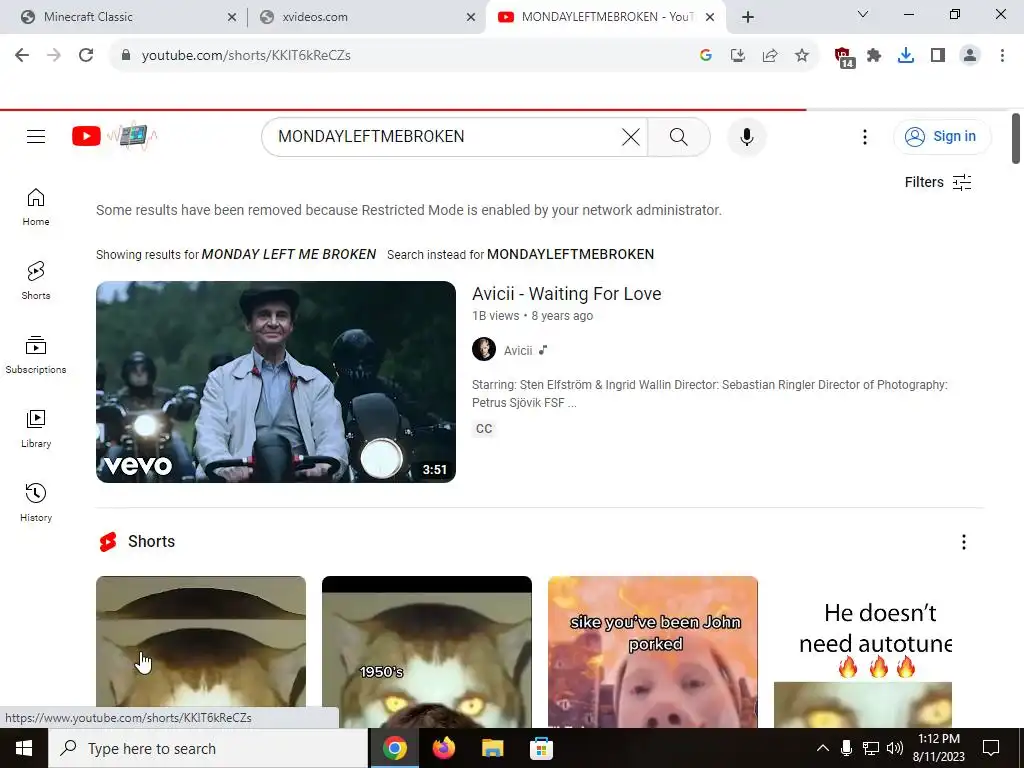Open Library in sidebar
The height and width of the screenshot is (768, 1024).
click(36, 429)
